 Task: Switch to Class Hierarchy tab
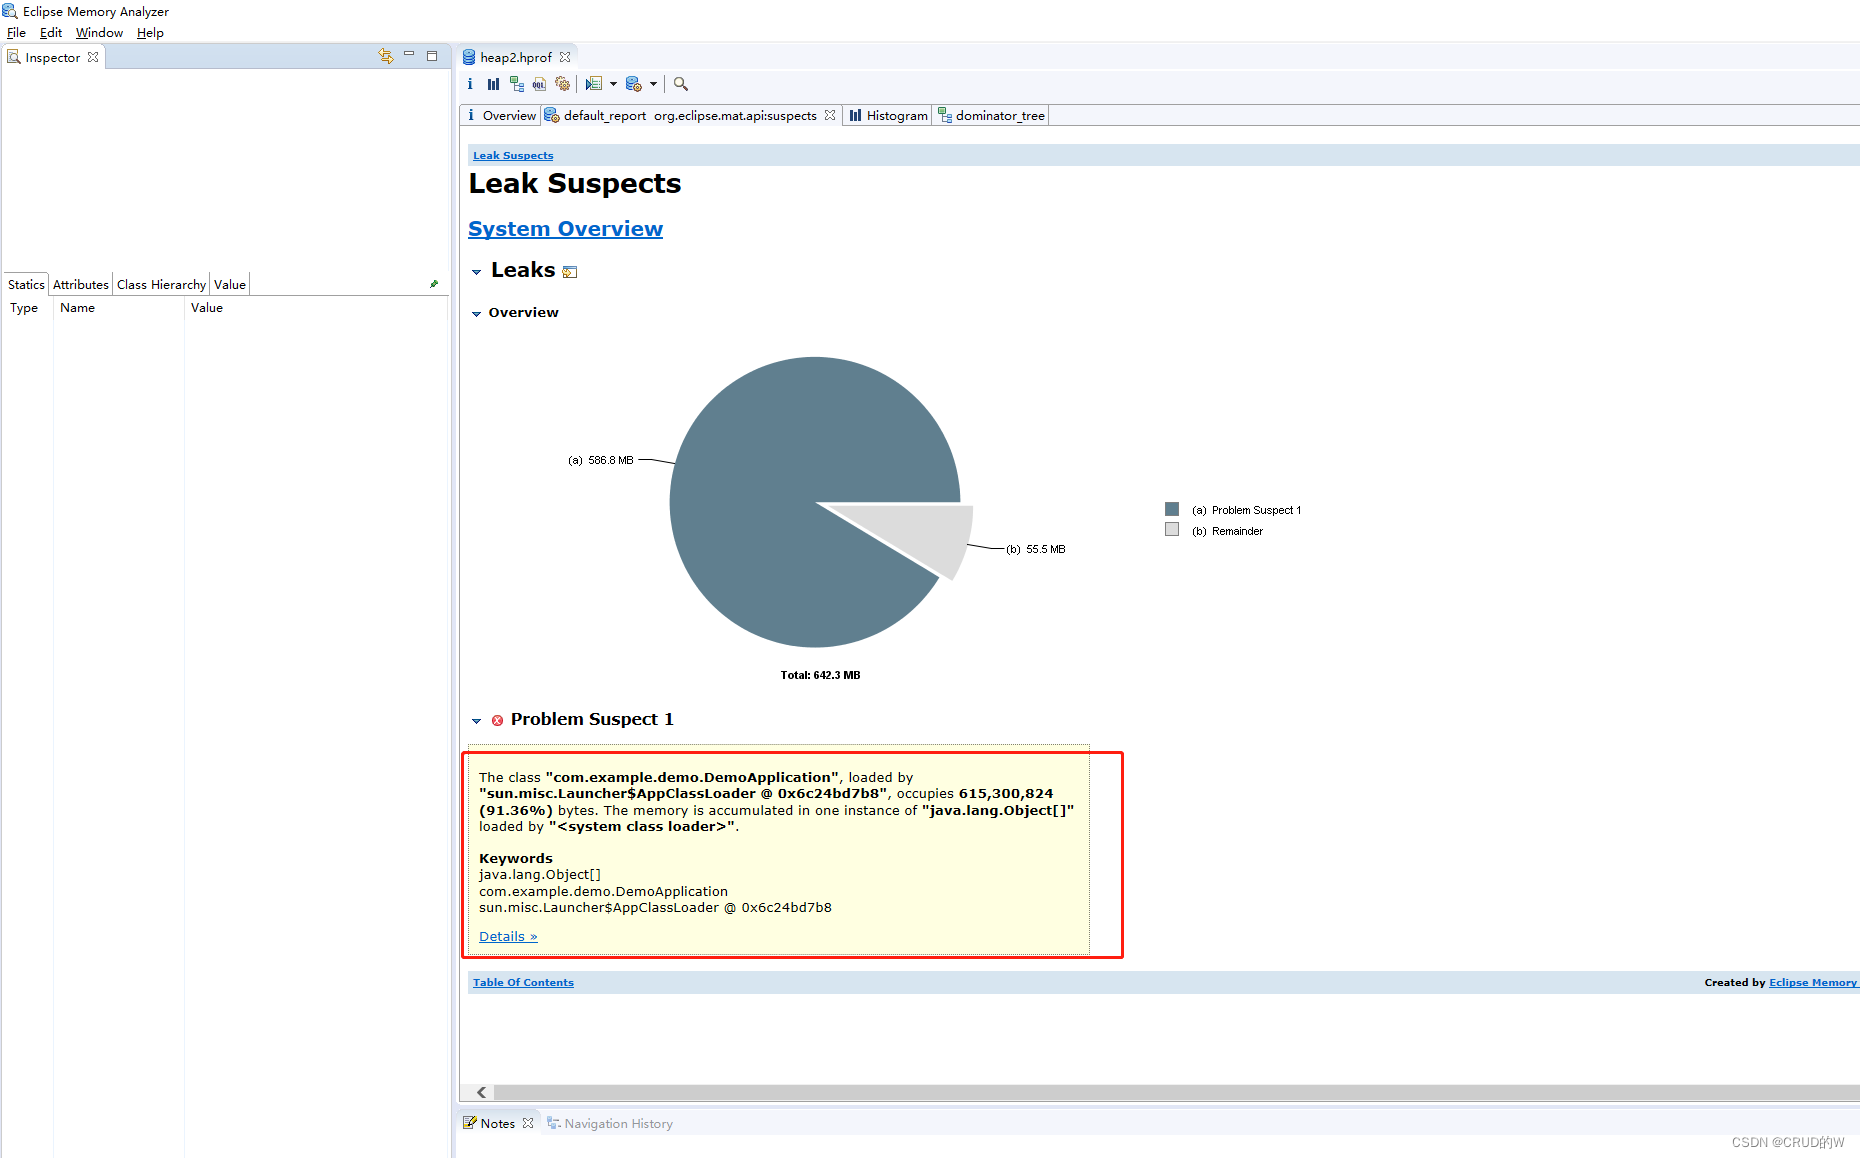(x=161, y=285)
